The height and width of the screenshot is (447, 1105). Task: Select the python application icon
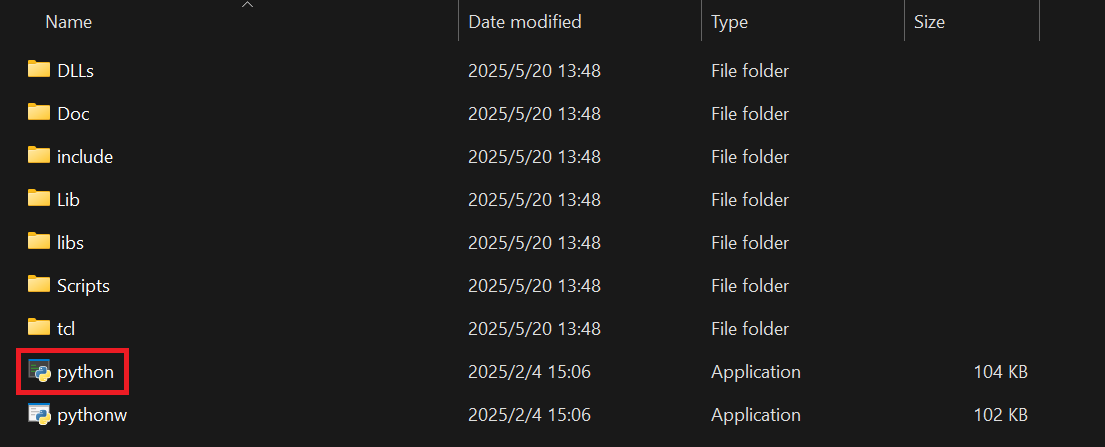click(x=39, y=371)
